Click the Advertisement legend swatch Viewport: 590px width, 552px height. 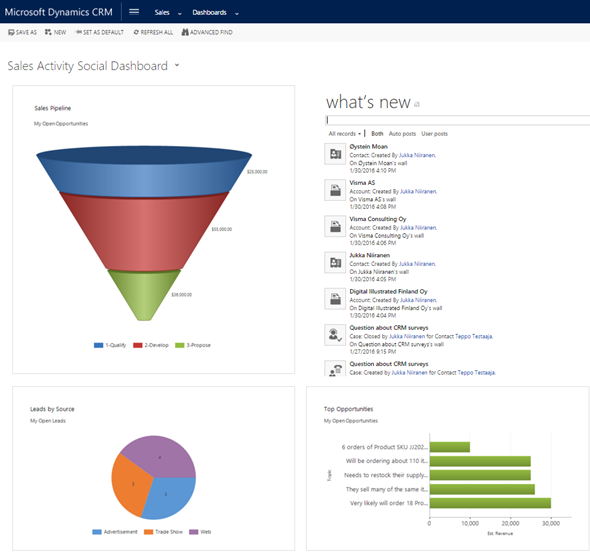click(x=97, y=532)
